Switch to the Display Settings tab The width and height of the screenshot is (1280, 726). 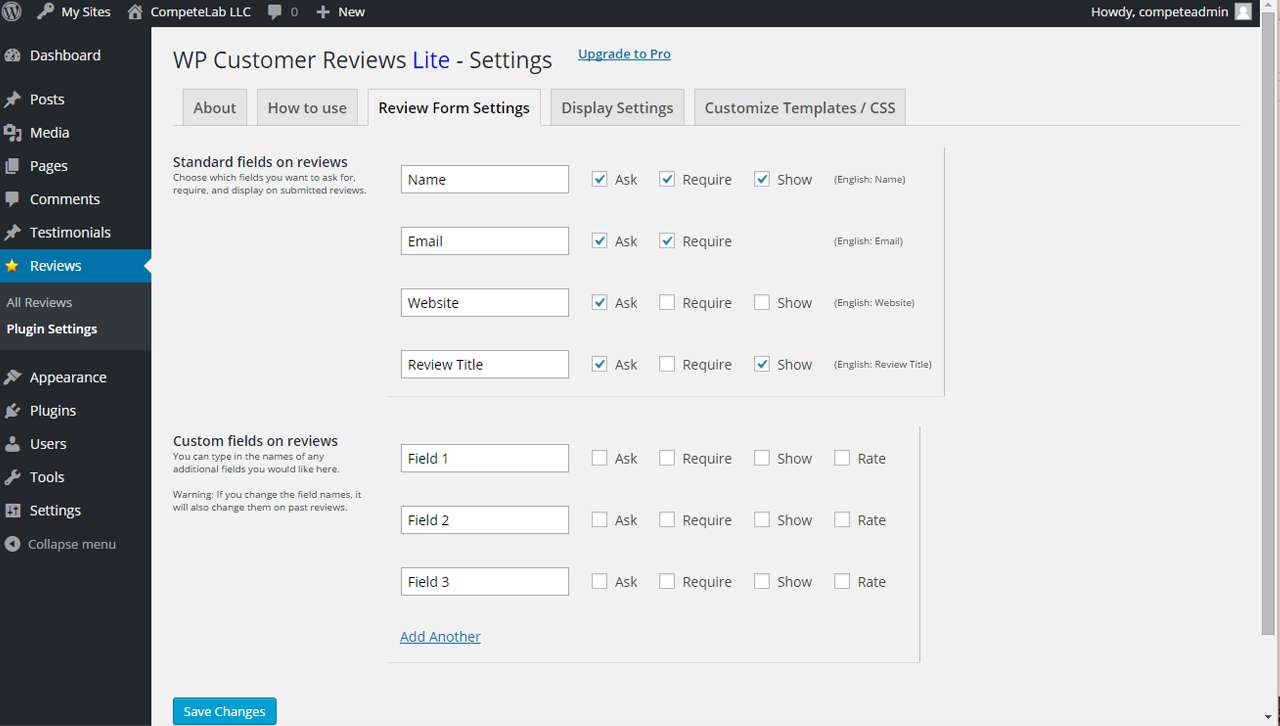click(616, 107)
